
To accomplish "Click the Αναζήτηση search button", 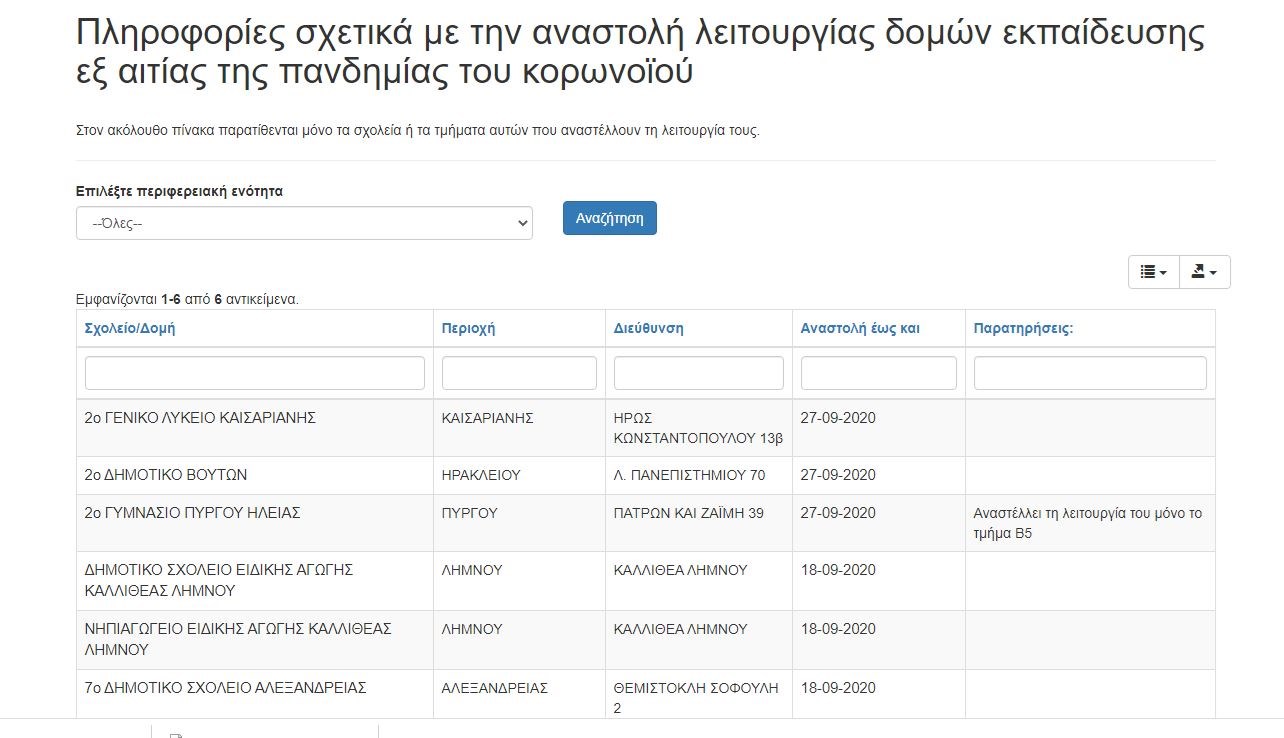I will (609, 218).
